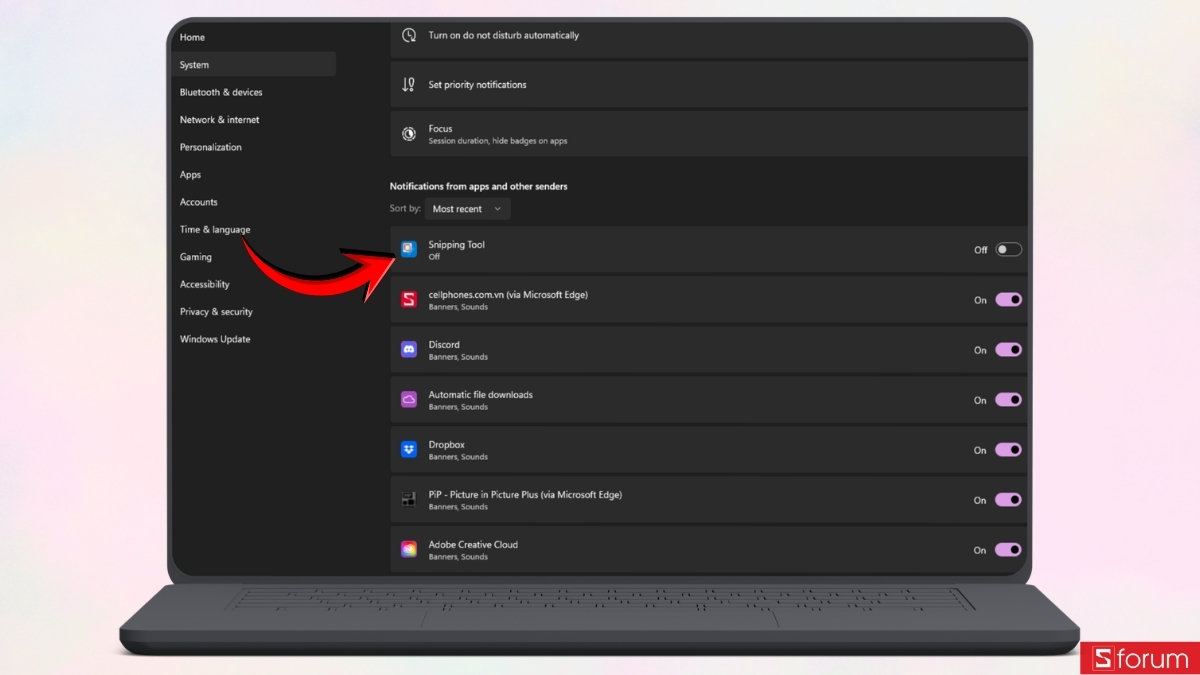Open Personalization settings

point(211,147)
